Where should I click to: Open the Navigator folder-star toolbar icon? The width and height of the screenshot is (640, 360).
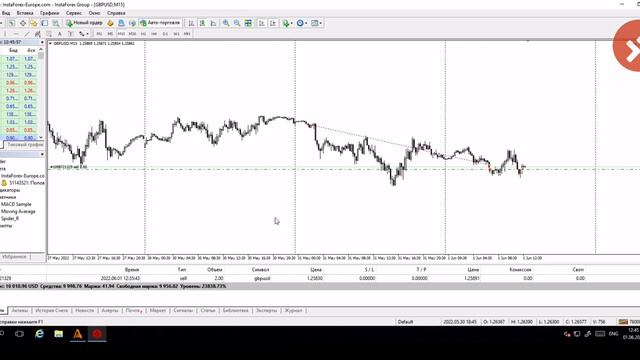pos(33,23)
